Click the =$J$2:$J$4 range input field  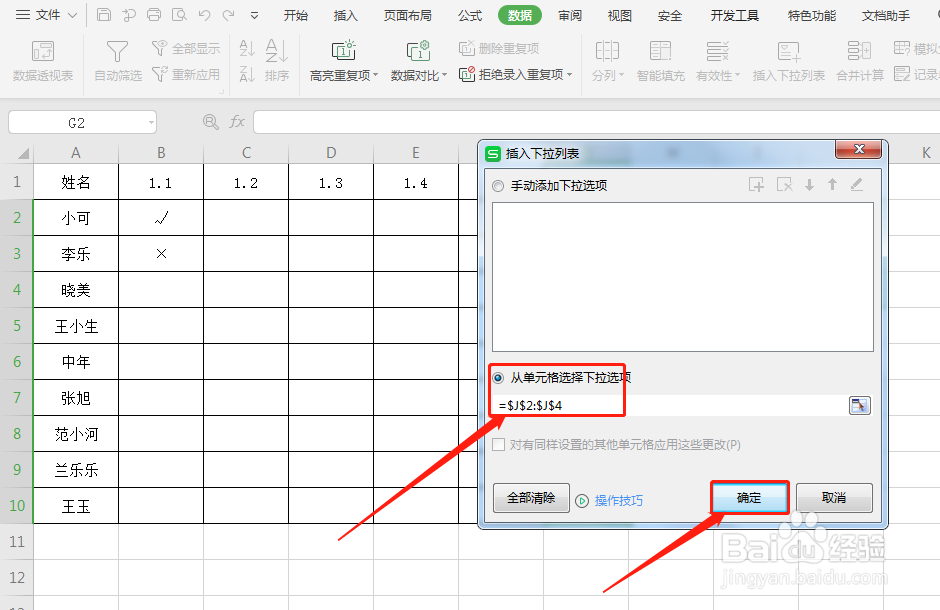point(670,406)
